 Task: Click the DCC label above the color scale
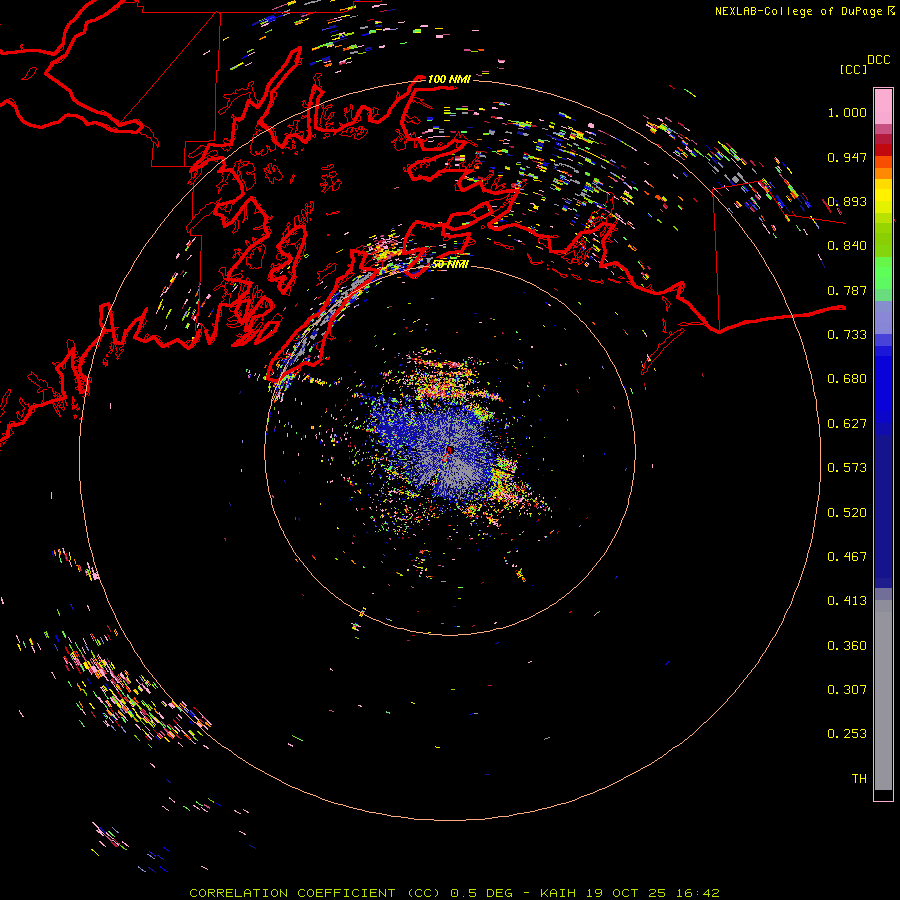(878, 60)
